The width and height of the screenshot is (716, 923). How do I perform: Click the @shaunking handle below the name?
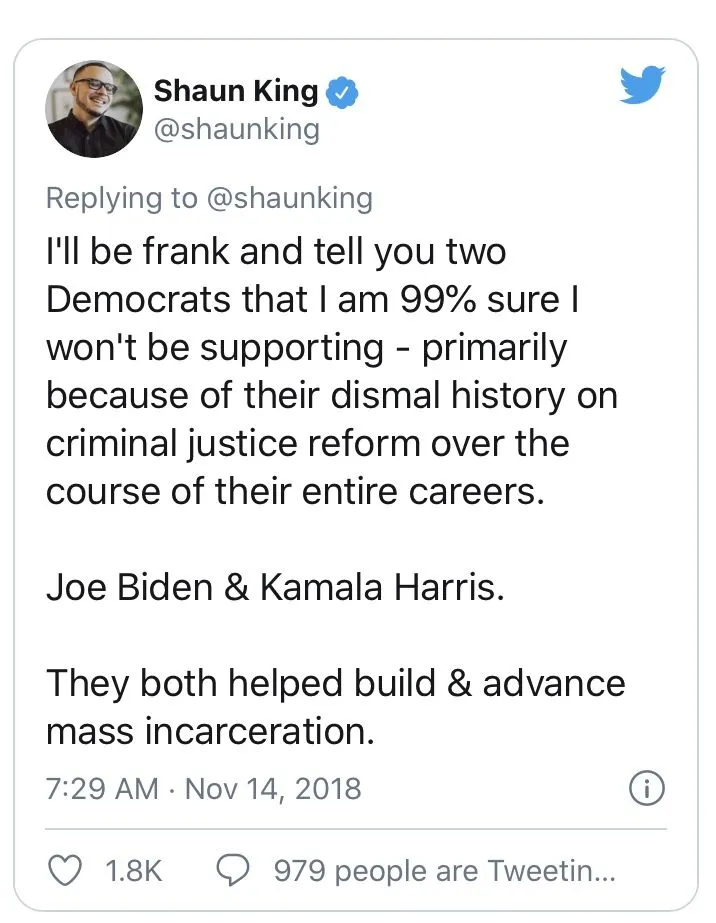point(236,130)
